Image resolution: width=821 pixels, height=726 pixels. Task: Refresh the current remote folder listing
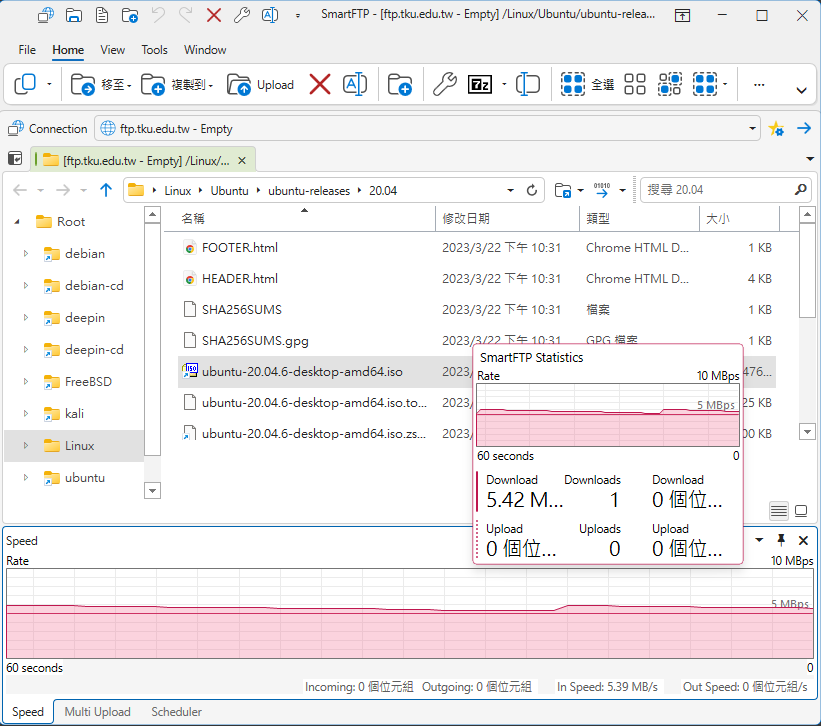point(532,190)
